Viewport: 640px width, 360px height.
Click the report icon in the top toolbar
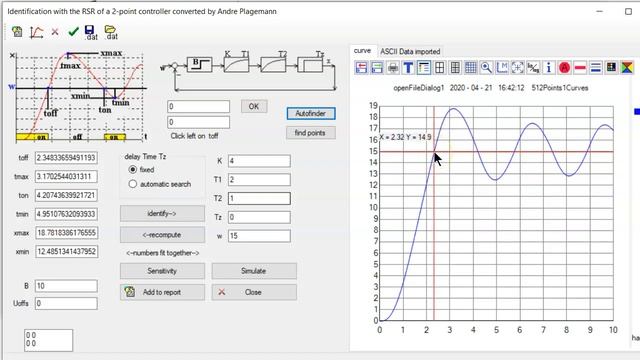[17, 32]
